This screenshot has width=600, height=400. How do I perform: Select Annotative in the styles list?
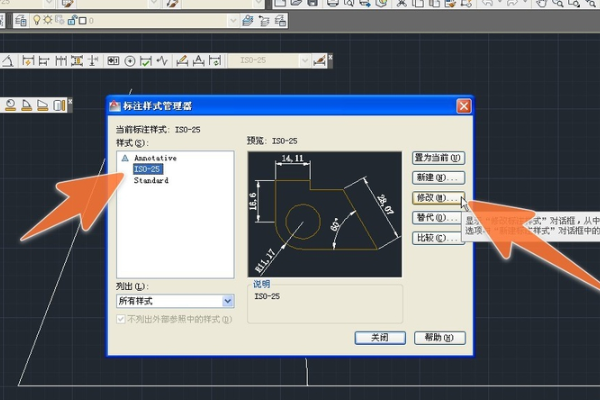[x=155, y=158]
